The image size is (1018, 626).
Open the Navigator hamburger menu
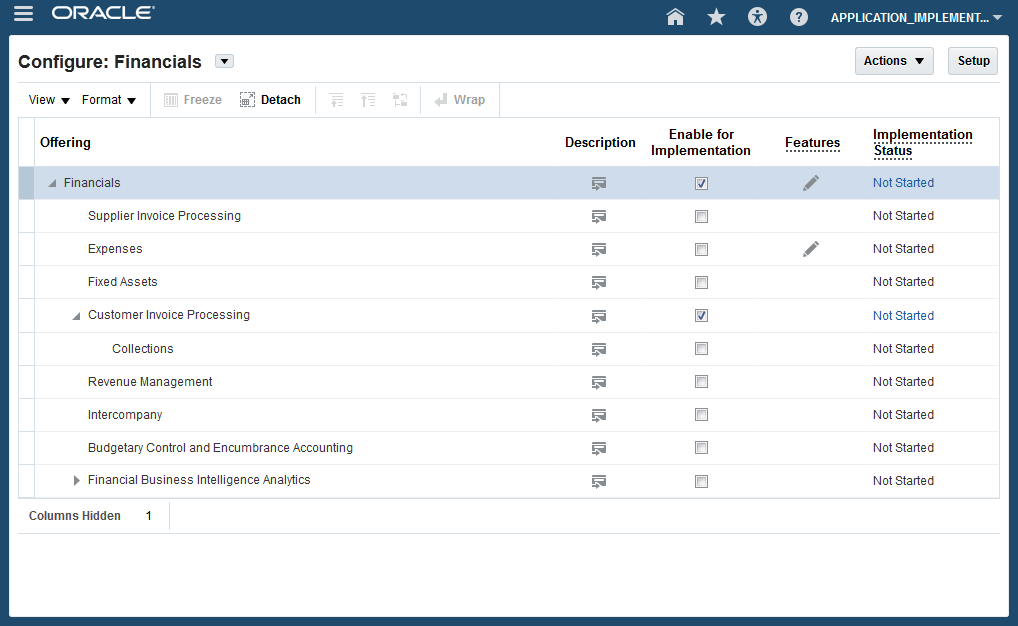tap(24, 14)
